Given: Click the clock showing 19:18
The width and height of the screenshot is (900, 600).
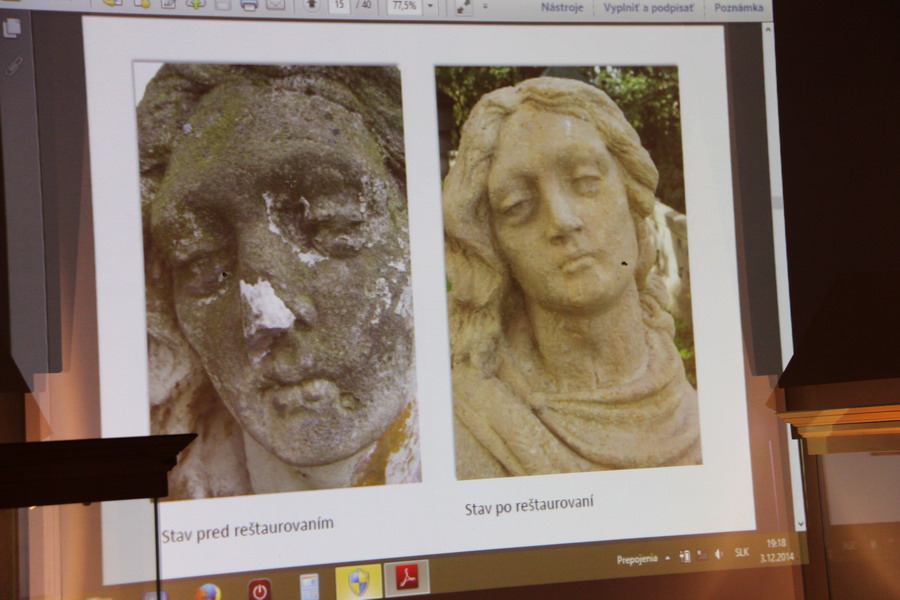Looking at the screenshot, I should point(776,543).
